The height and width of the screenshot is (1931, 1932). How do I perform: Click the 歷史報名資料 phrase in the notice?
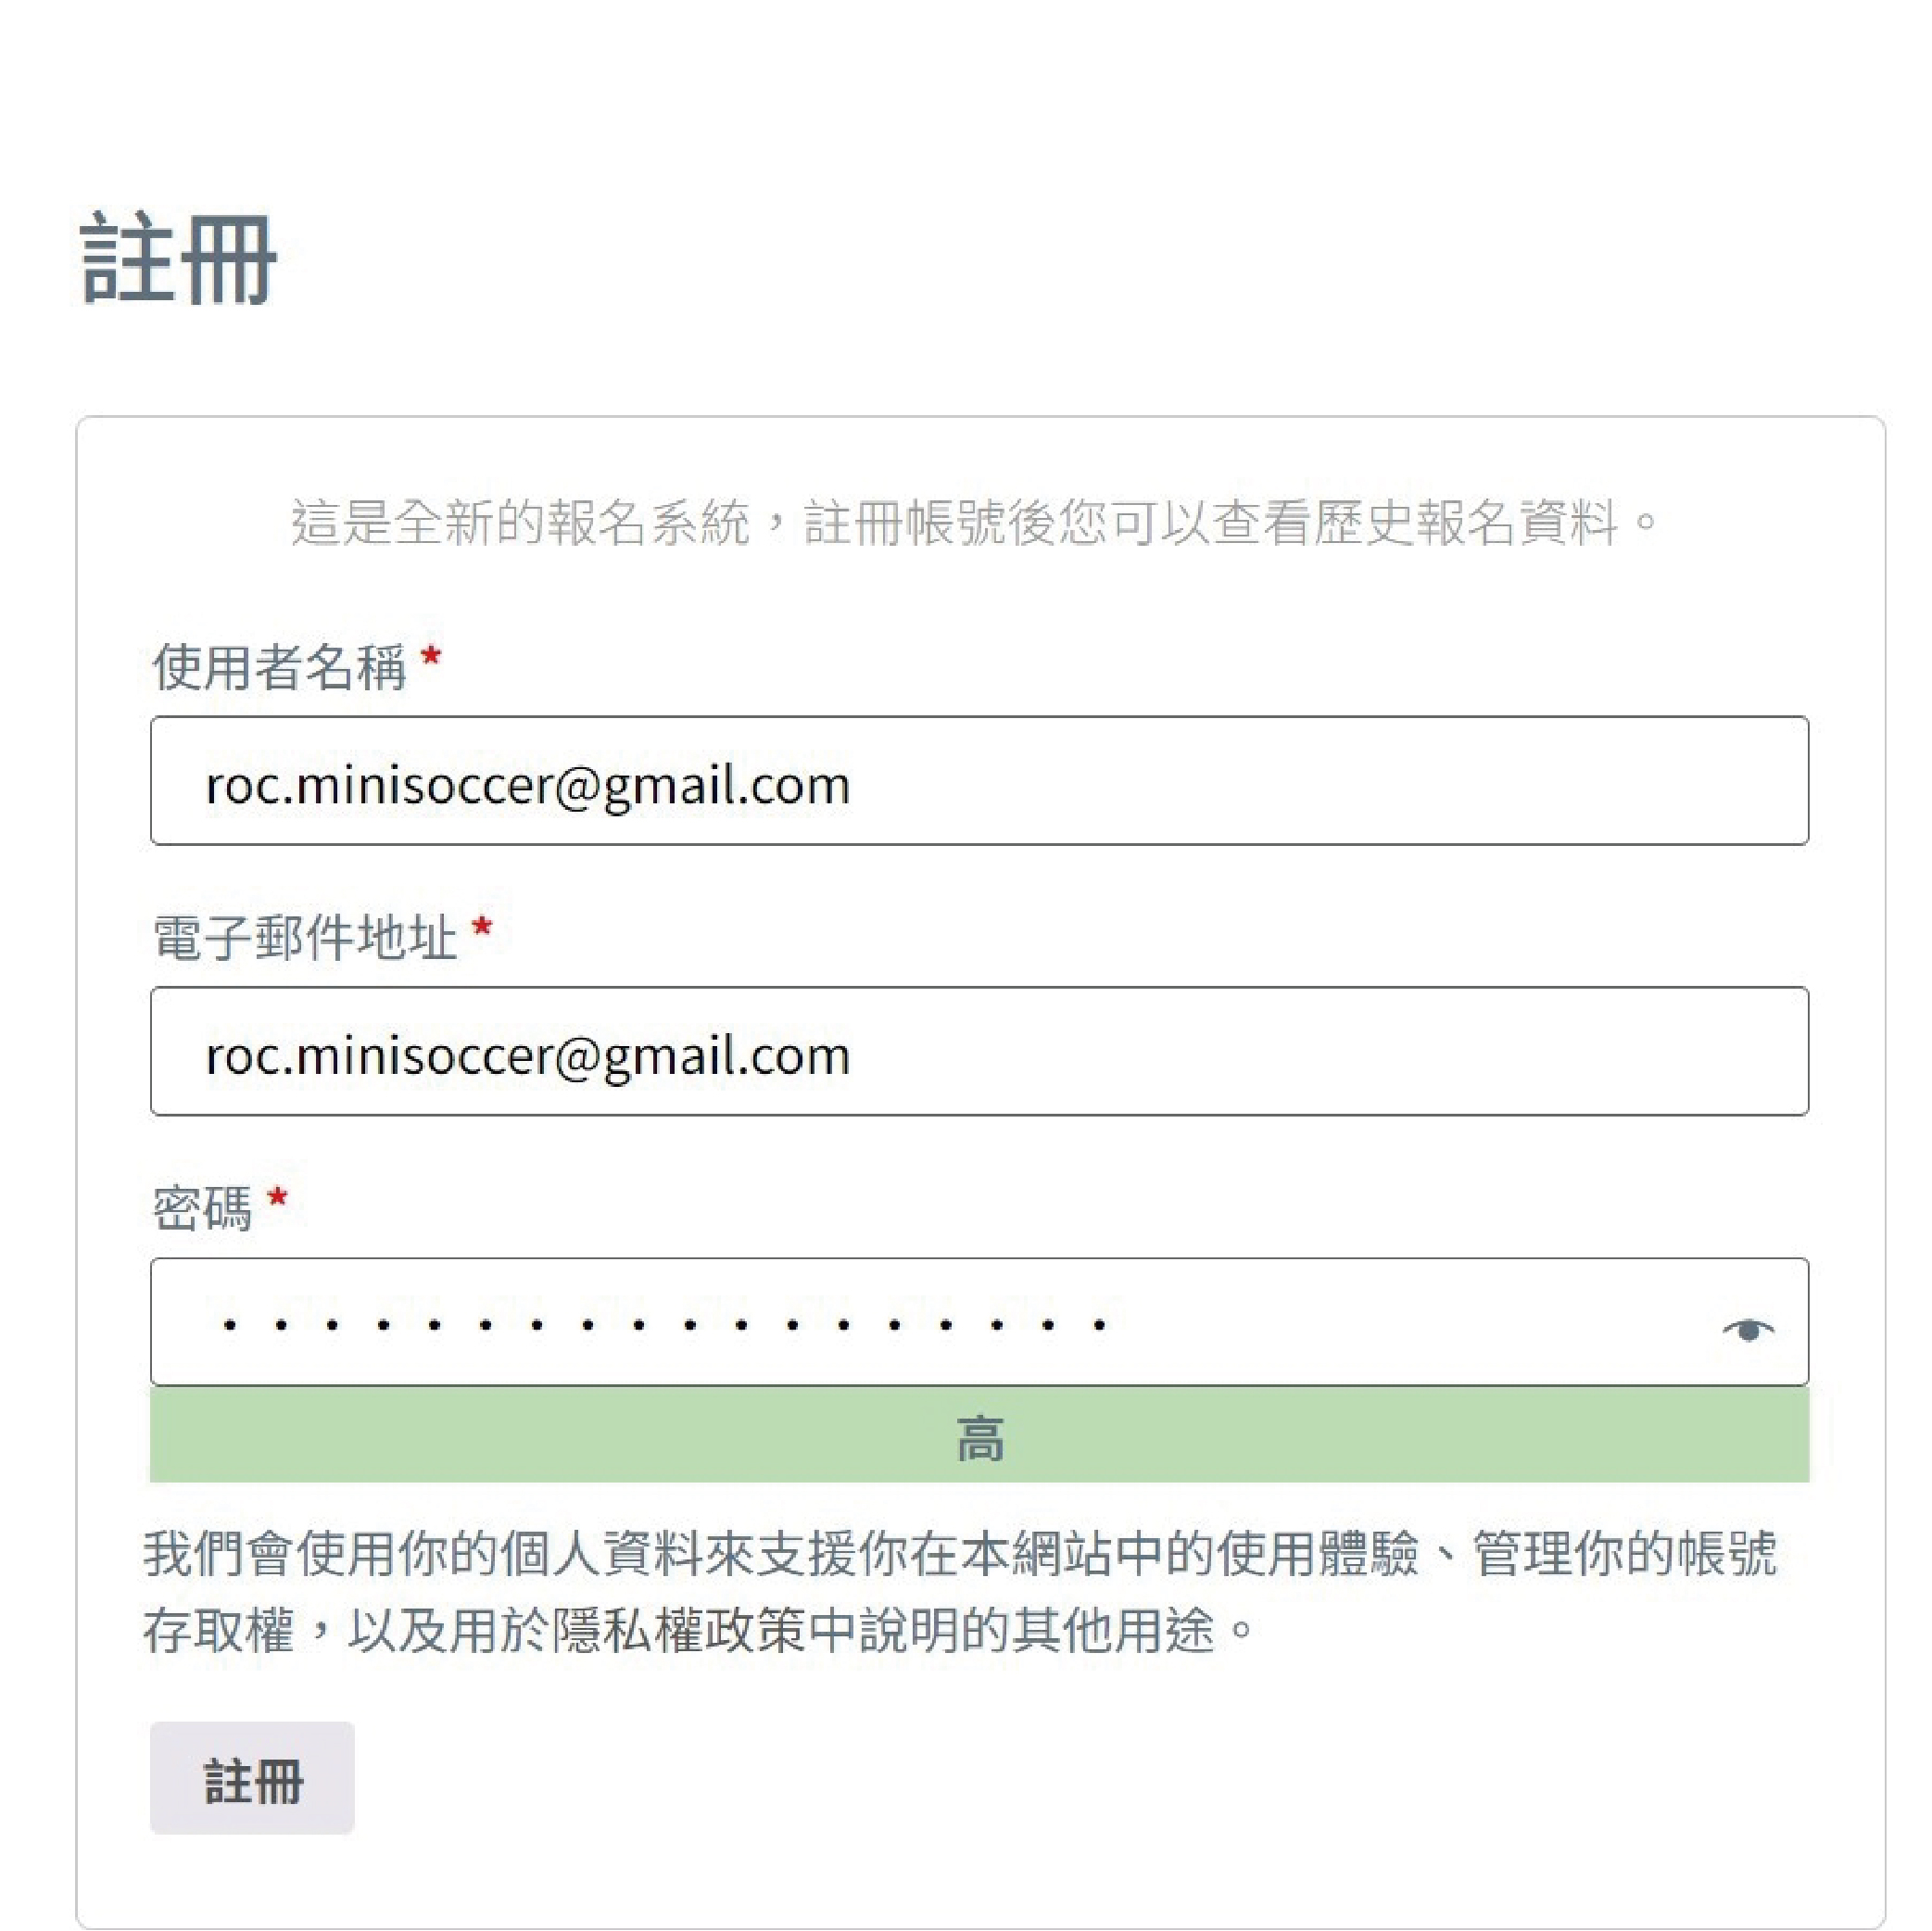pyautogui.click(x=1465, y=523)
